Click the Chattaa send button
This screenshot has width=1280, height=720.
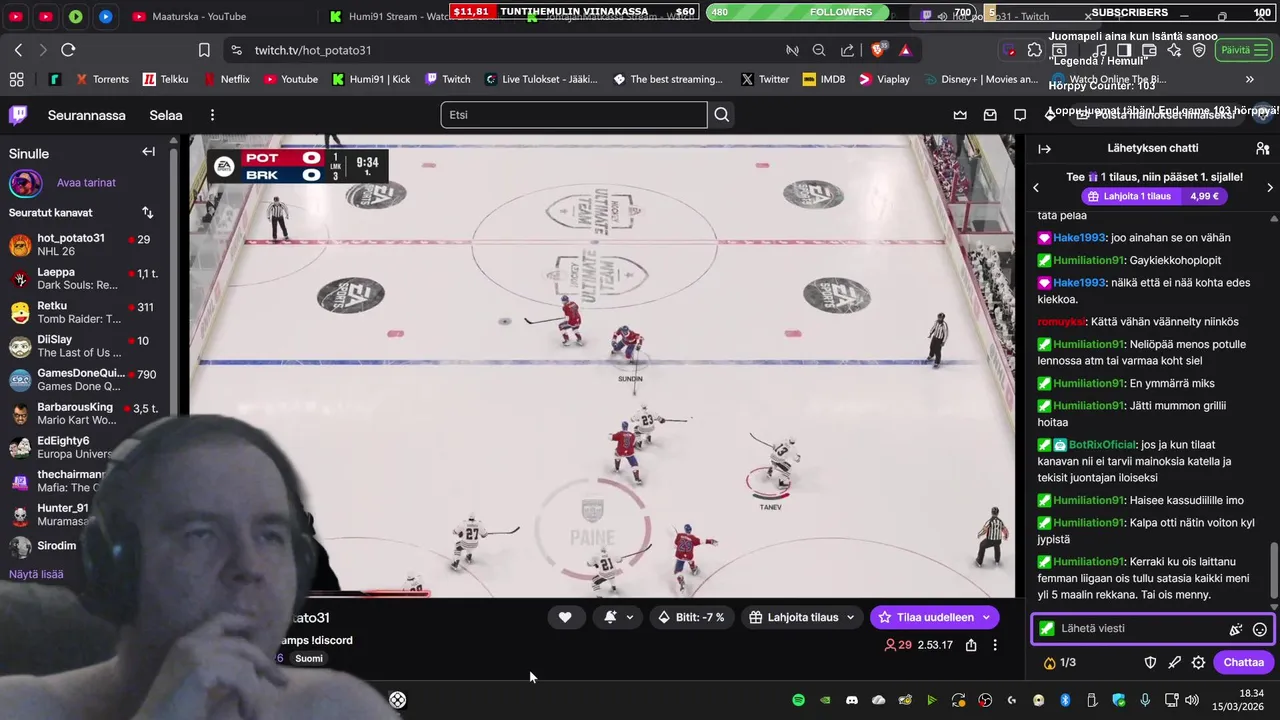[x=1243, y=662]
